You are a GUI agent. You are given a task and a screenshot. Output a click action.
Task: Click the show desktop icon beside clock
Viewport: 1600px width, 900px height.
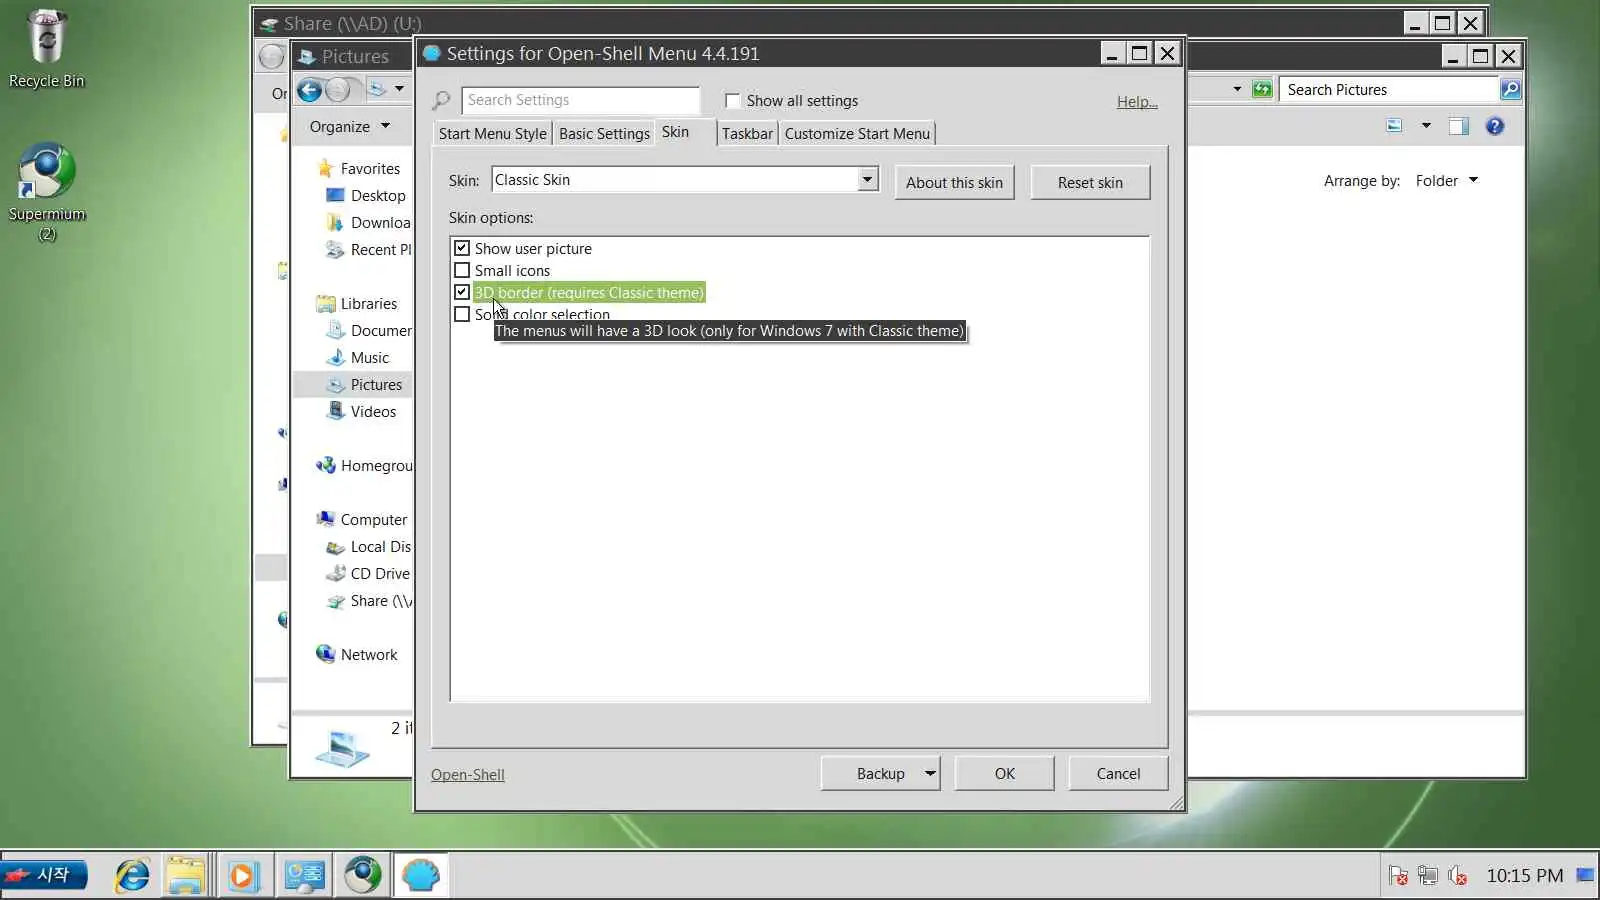click(x=1585, y=875)
